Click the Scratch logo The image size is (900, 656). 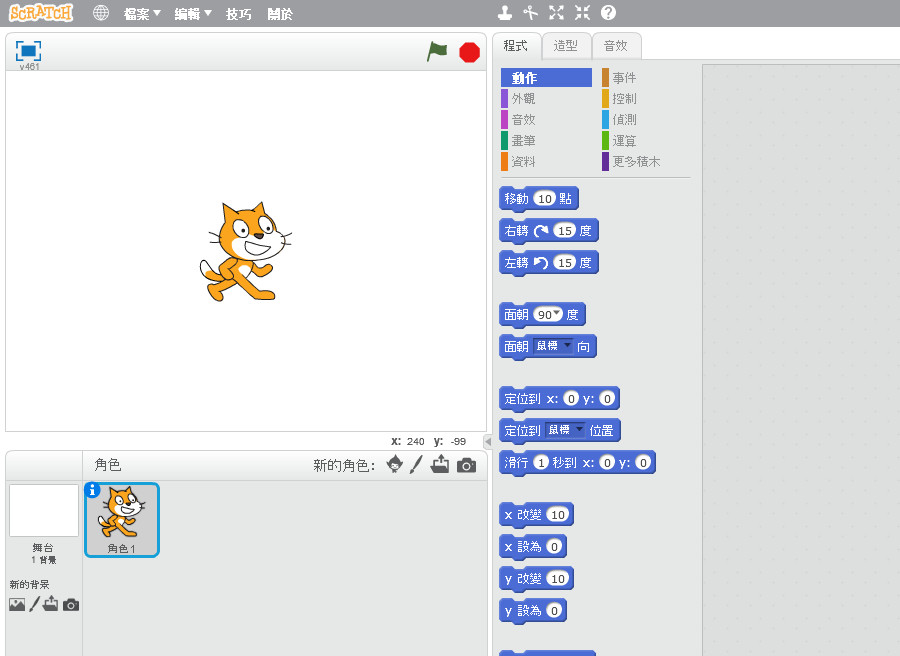pos(41,13)
